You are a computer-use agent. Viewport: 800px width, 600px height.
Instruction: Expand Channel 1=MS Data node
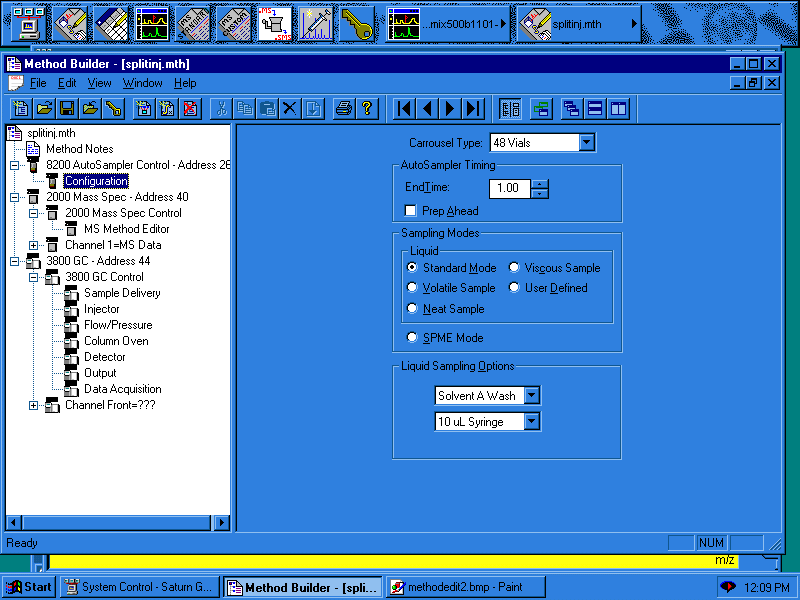tap(33, 245)
